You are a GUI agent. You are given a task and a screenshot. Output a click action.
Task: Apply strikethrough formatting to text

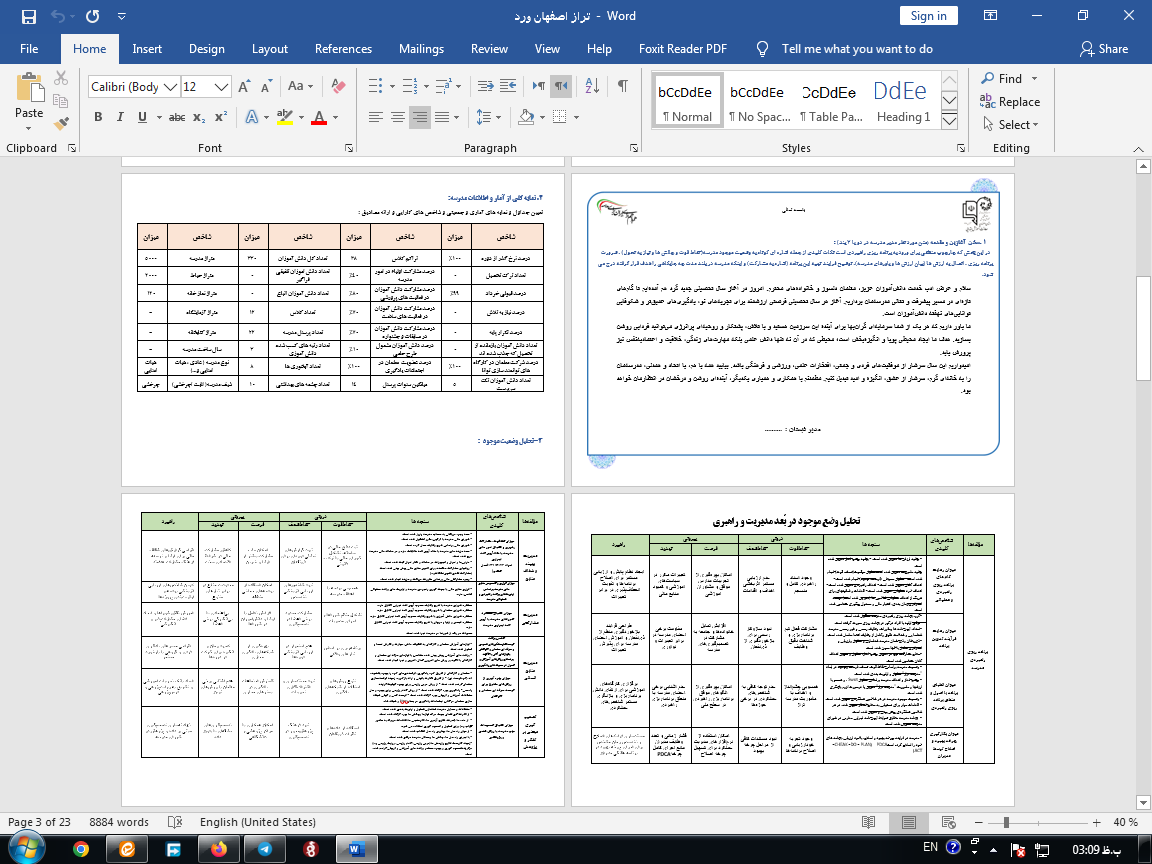177,117
